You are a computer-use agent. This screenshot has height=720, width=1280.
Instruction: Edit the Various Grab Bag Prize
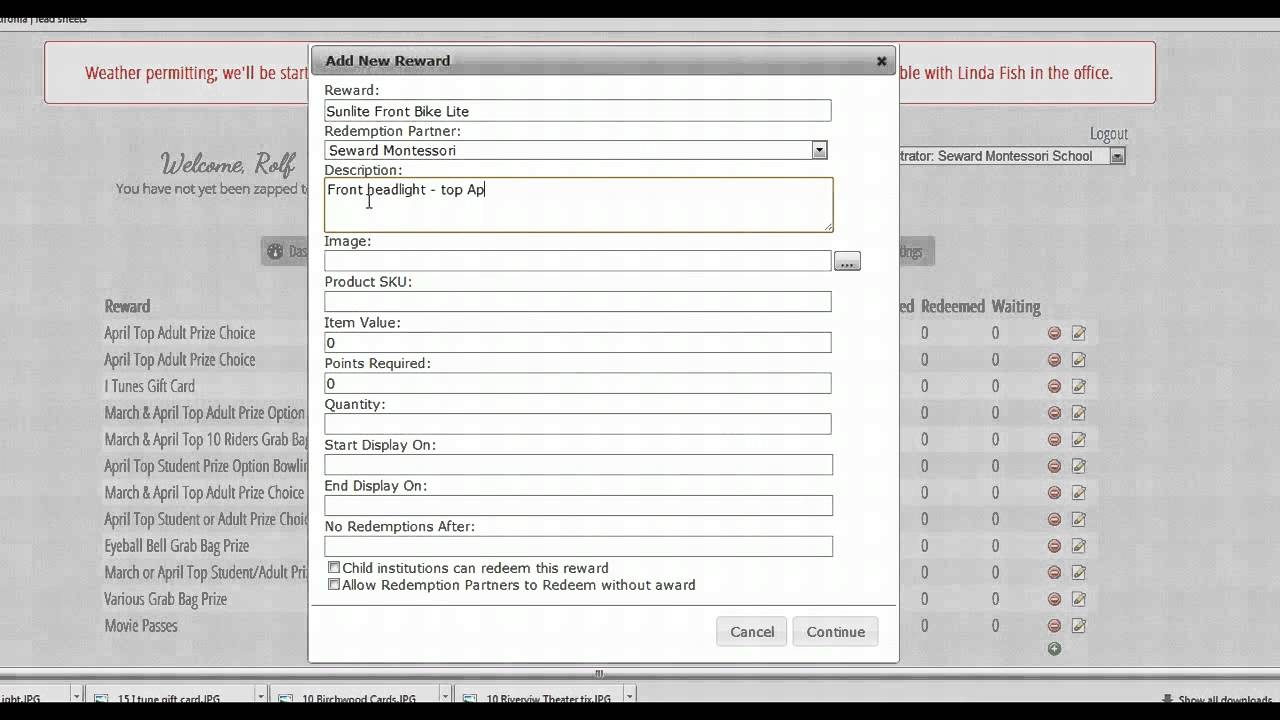[x=1079, y=599]
